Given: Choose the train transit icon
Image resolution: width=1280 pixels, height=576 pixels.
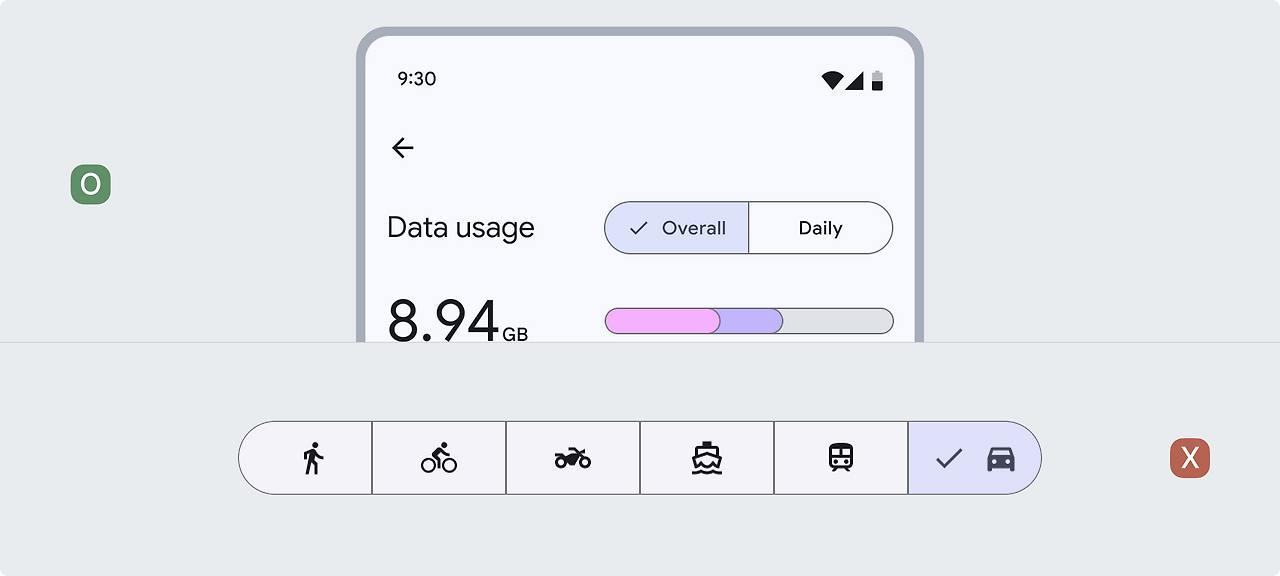Looking at the screenshot, I should pos(841,458).
